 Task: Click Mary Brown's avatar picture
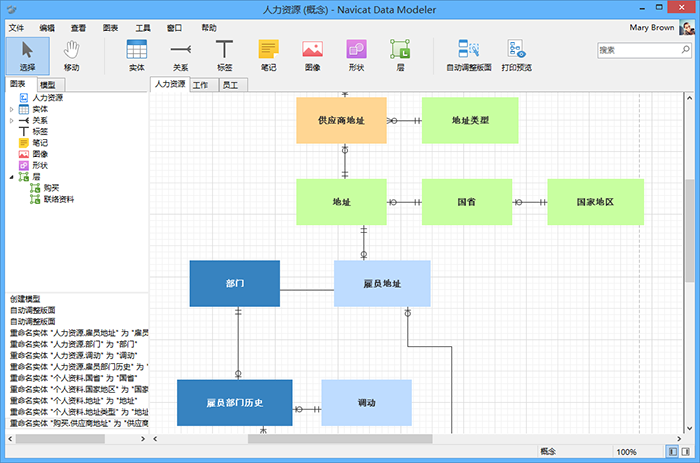[x=687, y=27]
